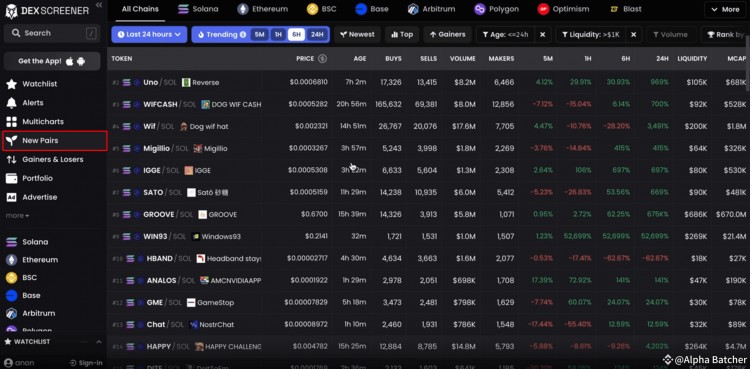Click the dollar price currency icon
This screenshot has height=369, width=750.
pyautogui.click(x=322, y=58)
